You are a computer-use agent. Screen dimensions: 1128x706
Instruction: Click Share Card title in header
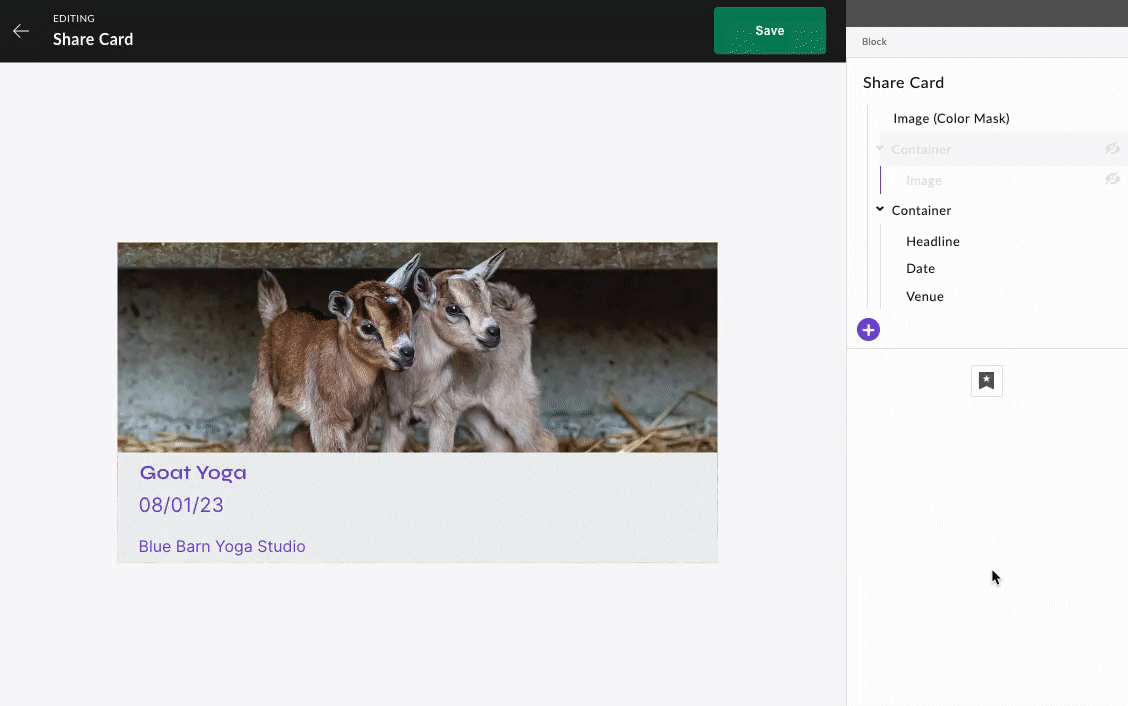tap(93, 40)
